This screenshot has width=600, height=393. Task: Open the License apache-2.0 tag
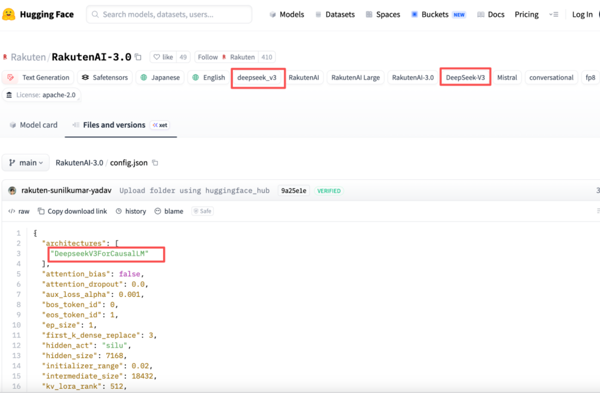(x=41, y=95)
